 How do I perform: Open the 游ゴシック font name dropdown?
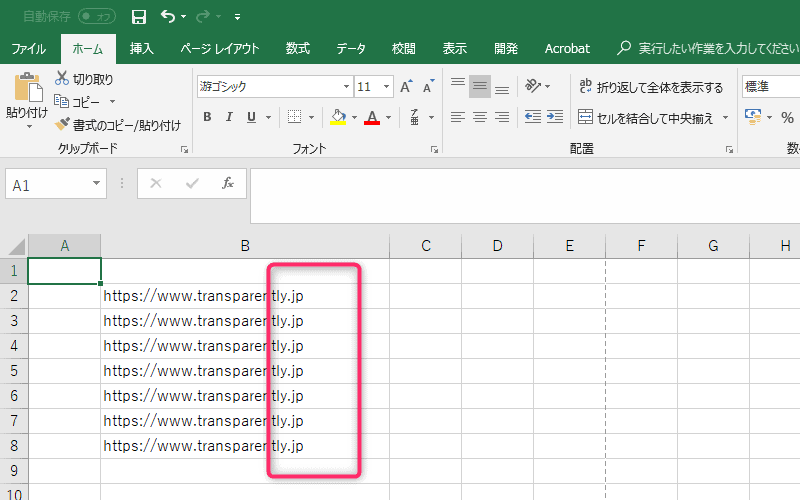click(346, 87)
